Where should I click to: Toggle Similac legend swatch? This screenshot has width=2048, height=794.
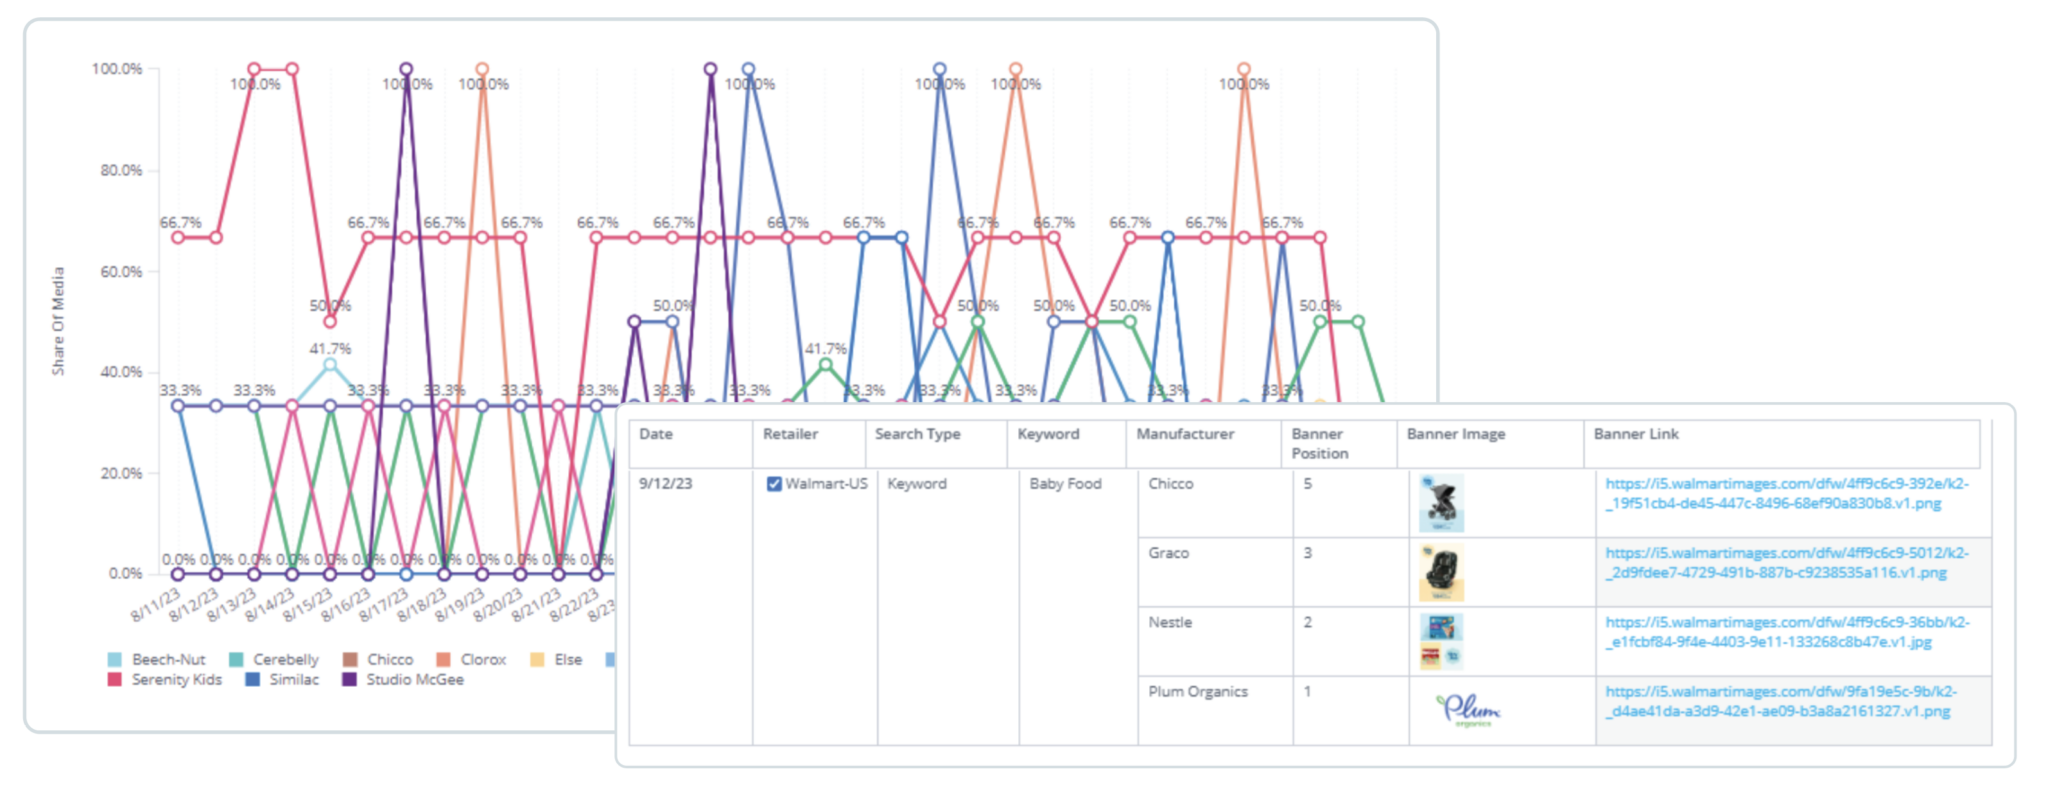(253, 680)
